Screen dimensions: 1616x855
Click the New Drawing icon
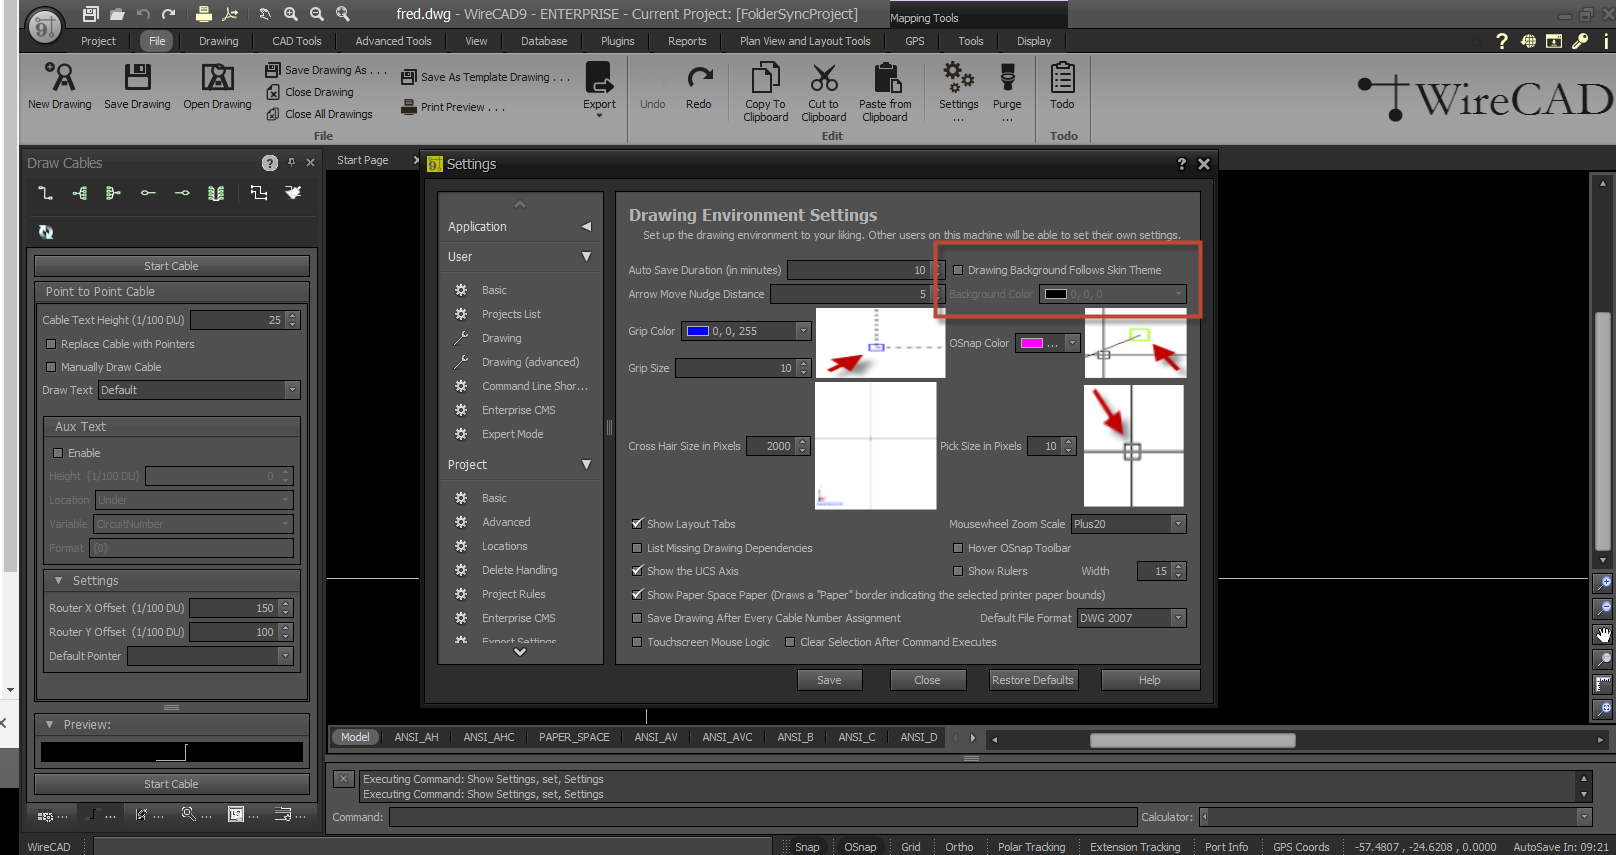[60, 77]
